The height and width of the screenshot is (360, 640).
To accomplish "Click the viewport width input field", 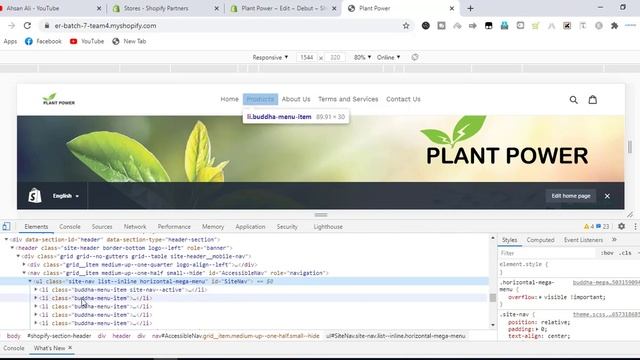I will coord(307,57).
